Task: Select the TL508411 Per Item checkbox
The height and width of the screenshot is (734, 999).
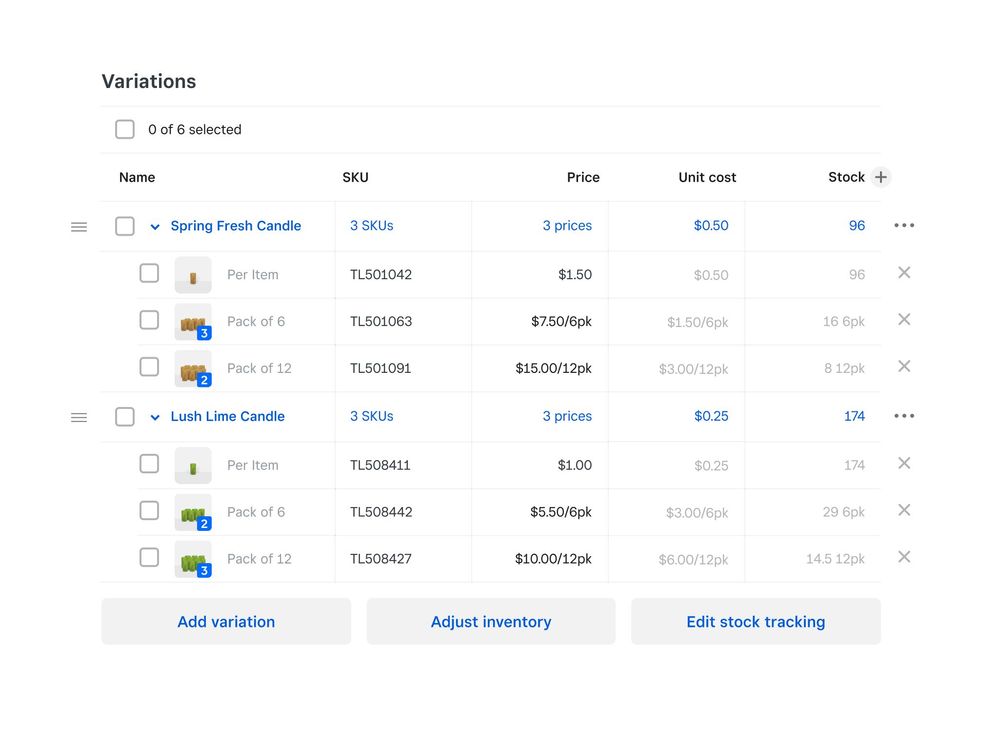Action: pos(149,464)
